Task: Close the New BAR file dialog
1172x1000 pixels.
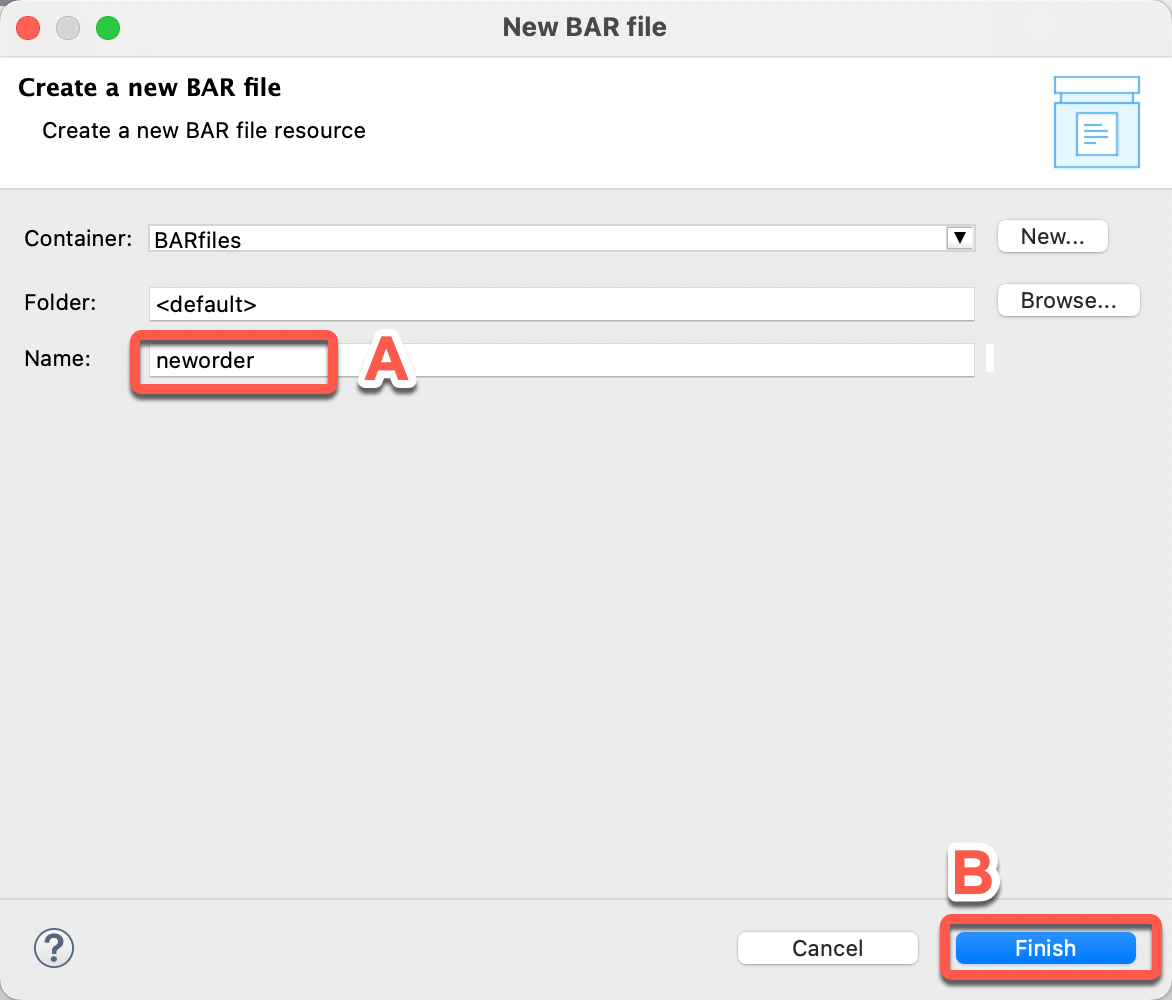Action: (x=29, y=28)
